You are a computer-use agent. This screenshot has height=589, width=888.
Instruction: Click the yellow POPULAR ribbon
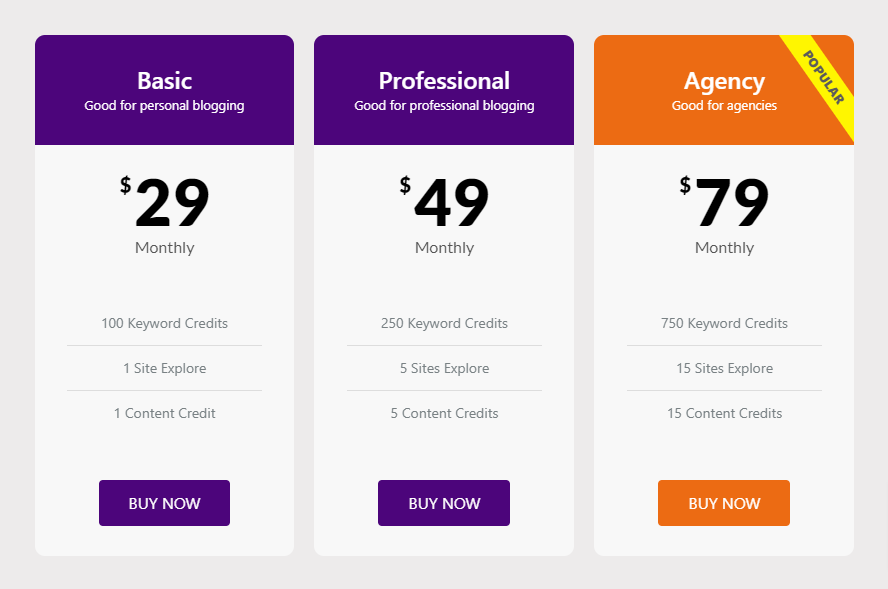tap(825, 78)
